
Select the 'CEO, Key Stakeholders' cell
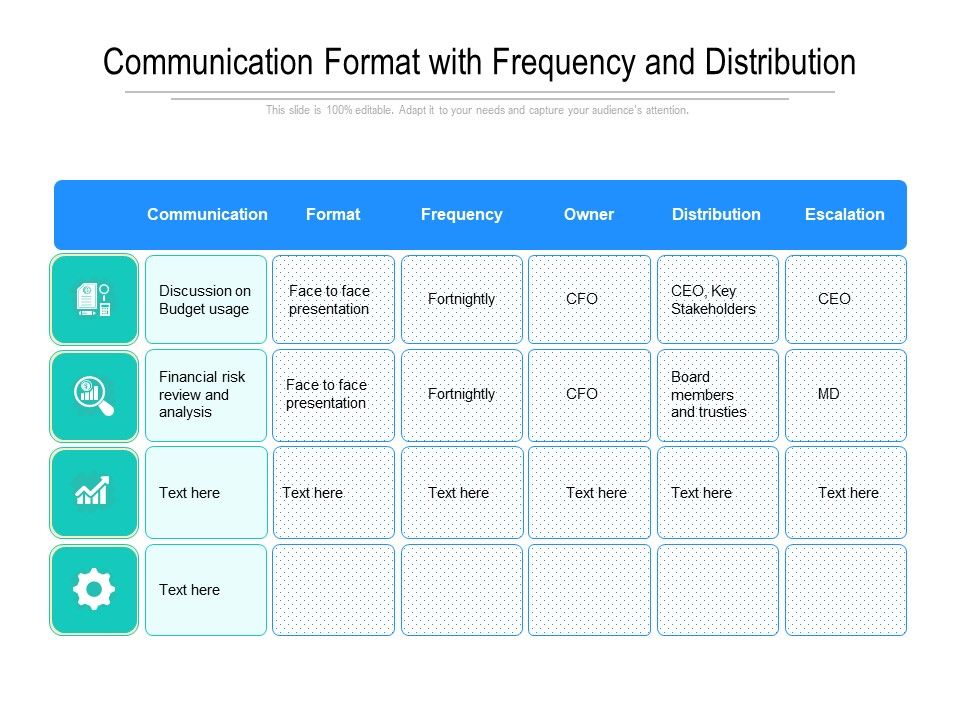(718, 299)
